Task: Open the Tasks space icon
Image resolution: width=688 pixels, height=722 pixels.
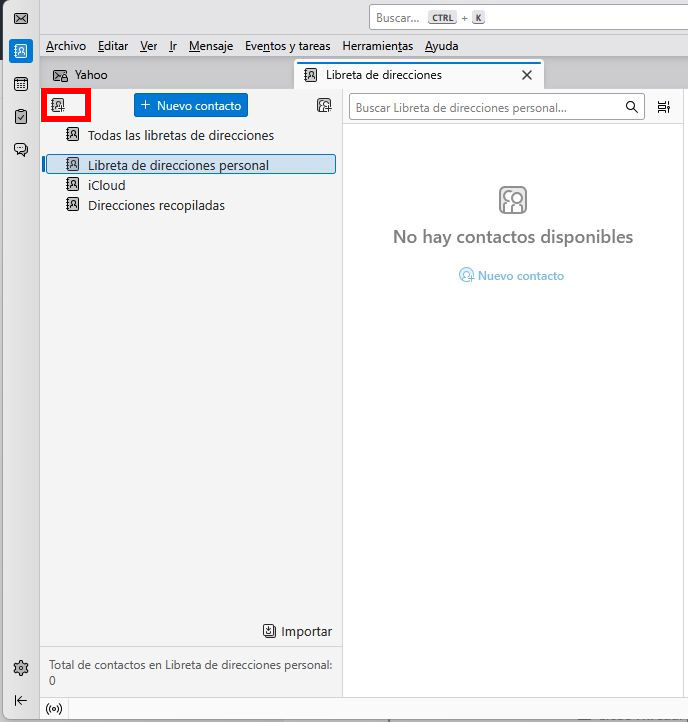Action: coord(20,117)
